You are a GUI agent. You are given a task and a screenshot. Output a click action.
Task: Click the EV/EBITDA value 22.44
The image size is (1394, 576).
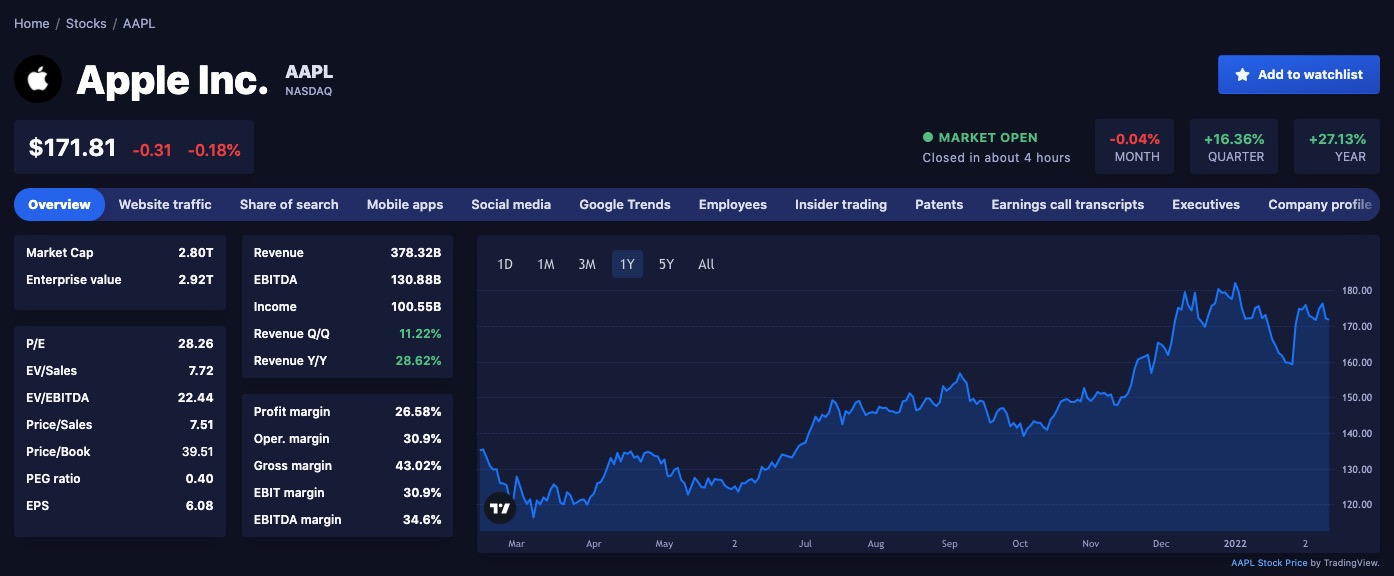pyautogui.click(x=196, y=398)
